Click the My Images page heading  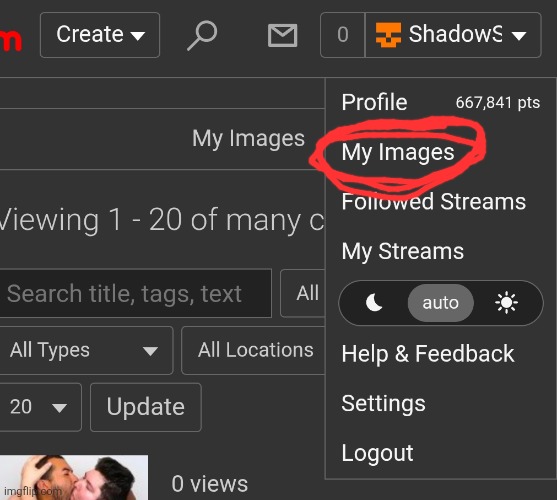point(248,138)
